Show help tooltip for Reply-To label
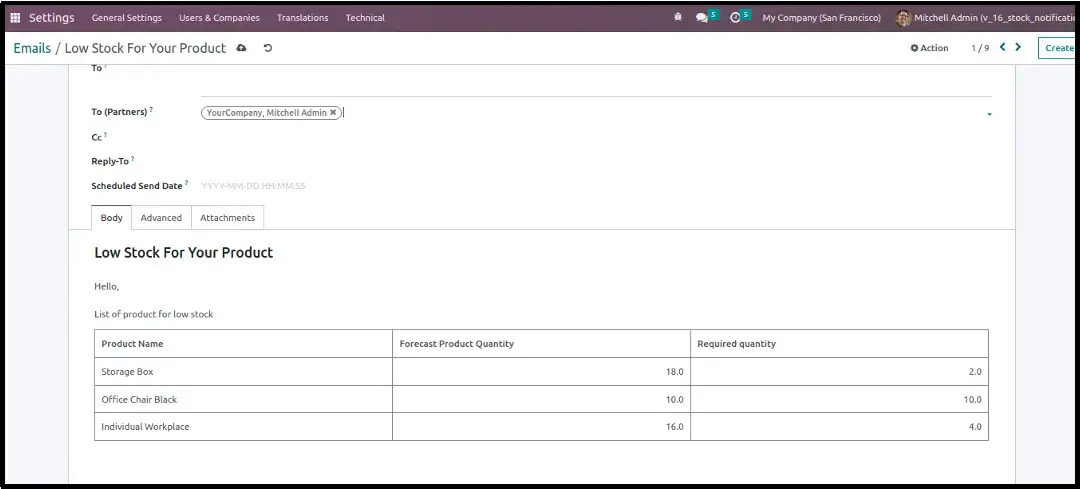Screen dimensions: 1080x489 click(132, 159)
